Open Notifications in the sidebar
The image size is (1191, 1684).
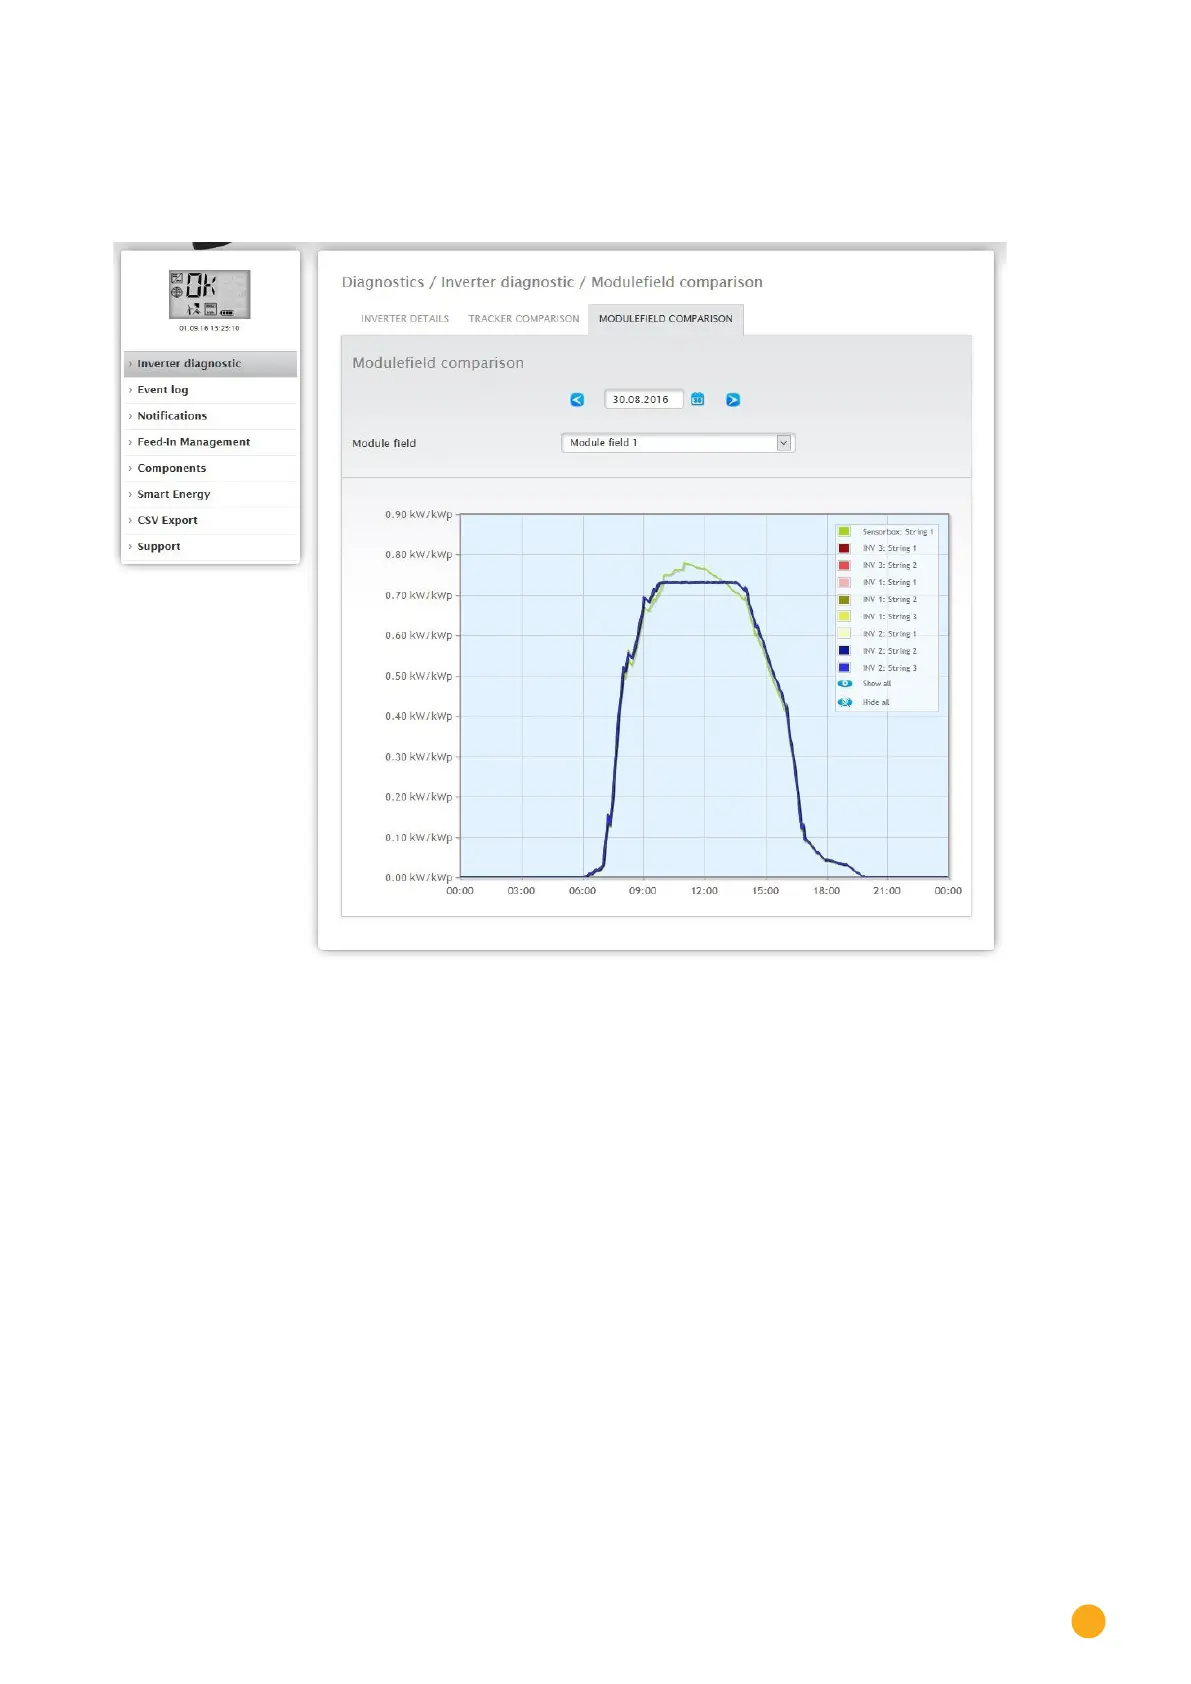[x=210, y=416]
